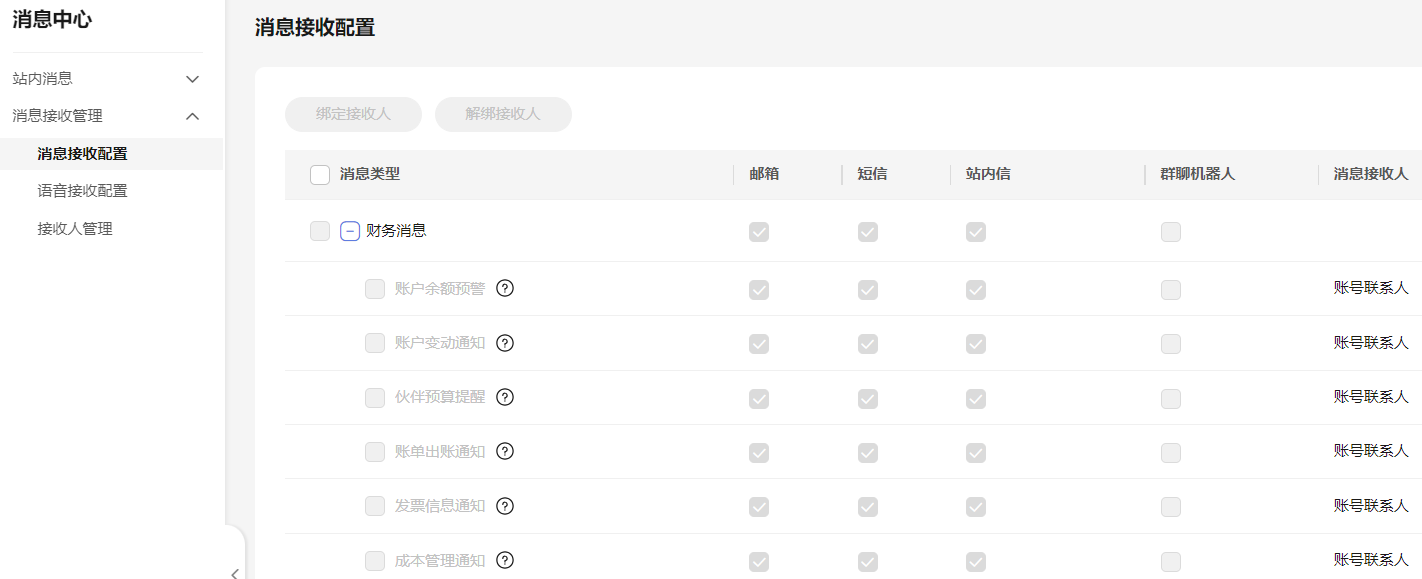This screenshot has height=579, width=1422.
Task: Check the 账户余额预警 row selection checkbox
Action: point(375,289)
